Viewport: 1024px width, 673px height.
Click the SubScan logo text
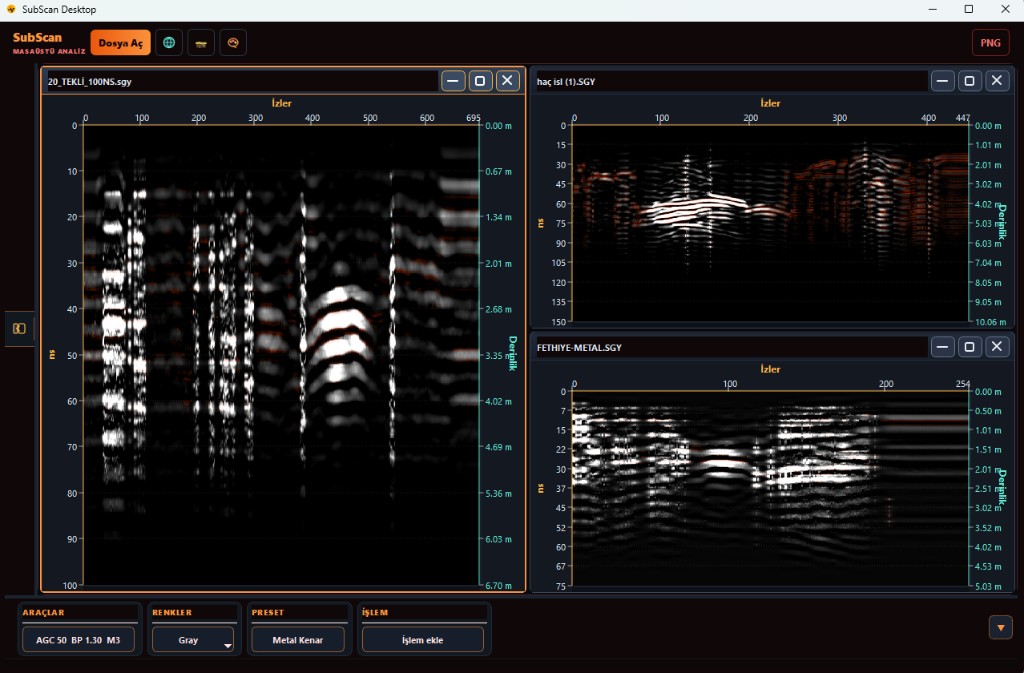(x=37, y=38)
